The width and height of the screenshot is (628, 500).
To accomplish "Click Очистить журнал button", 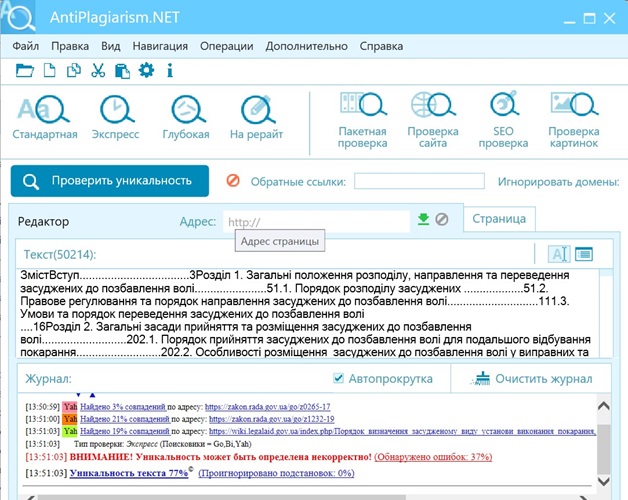I will click(533, 379).
